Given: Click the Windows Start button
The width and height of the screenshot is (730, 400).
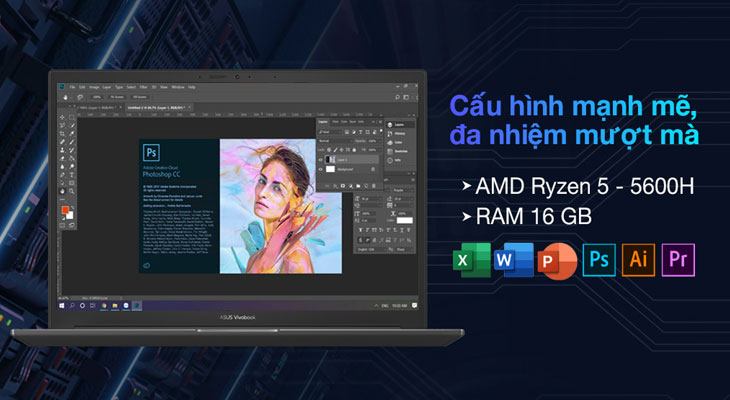Looking at the screenshot, I should click(61, 305).
